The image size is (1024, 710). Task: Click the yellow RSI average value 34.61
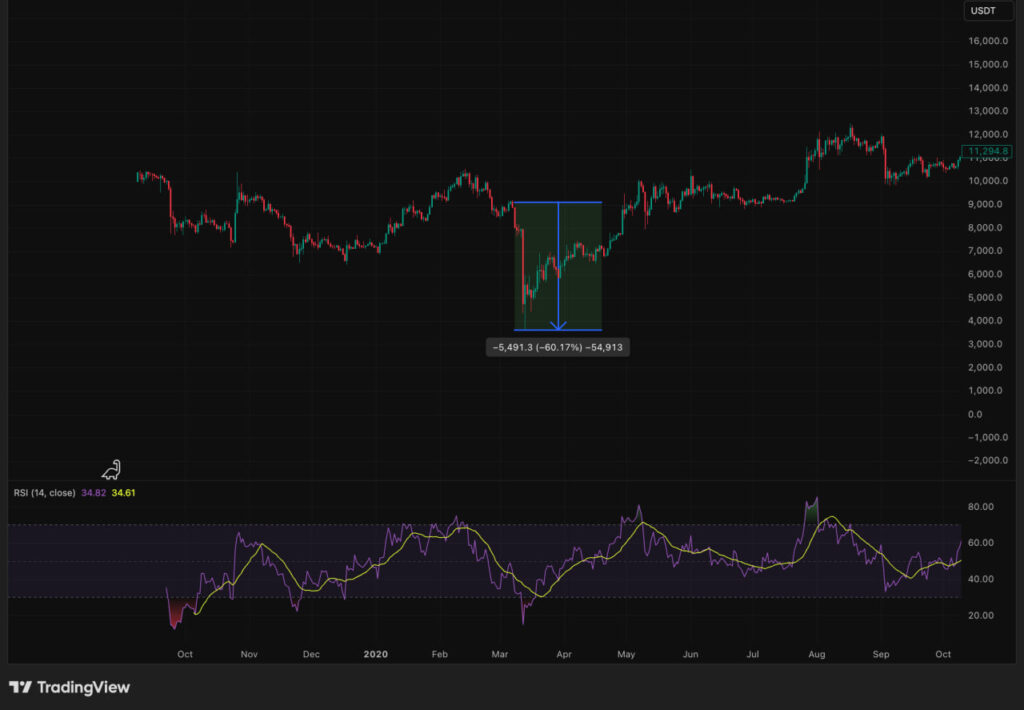[124, 493]
